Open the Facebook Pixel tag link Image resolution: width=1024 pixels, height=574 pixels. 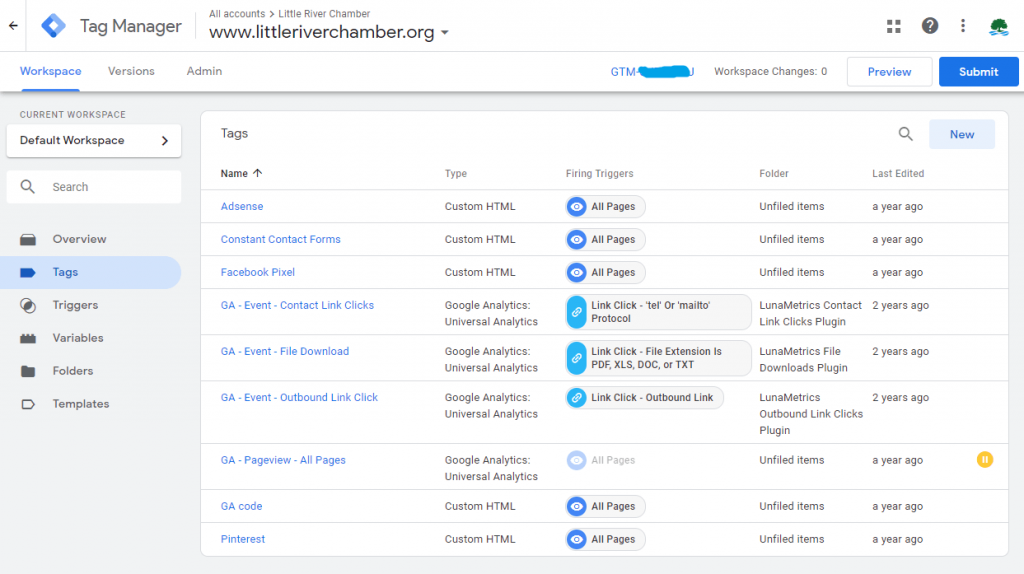257,272
